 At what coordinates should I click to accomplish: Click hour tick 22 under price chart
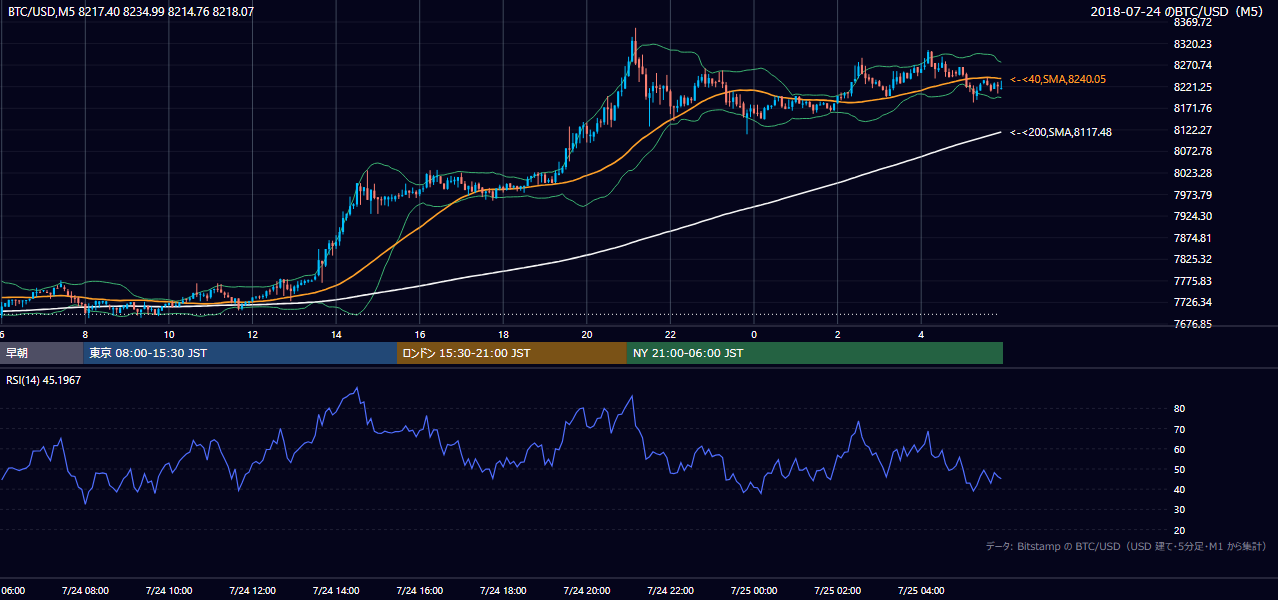[x=670, y=334]
